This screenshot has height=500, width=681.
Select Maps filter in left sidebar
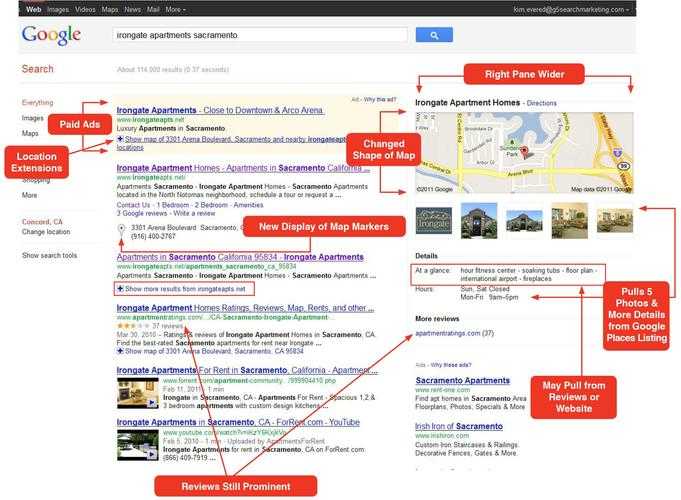point(30,133)
